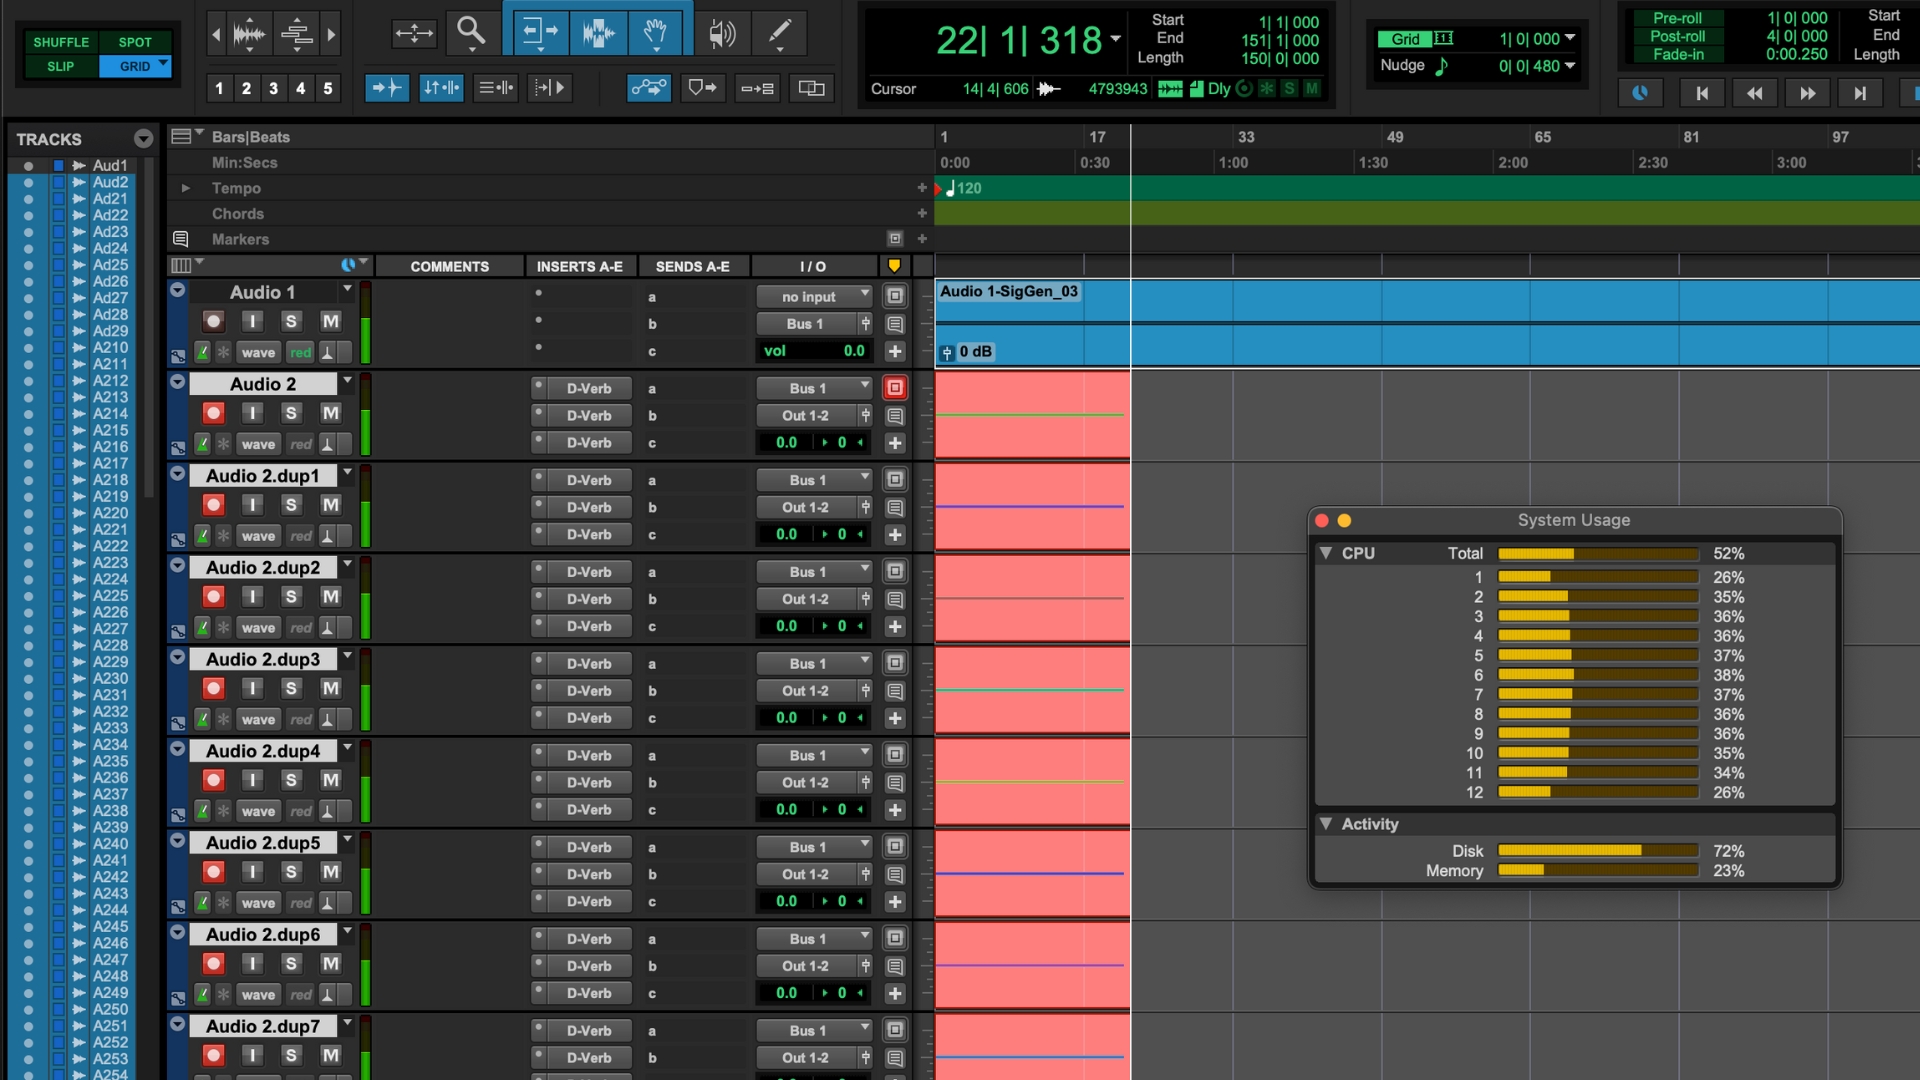1920x1080 pixels.
Task: Toggle Post-roll button
Action: pos(1677,36)
